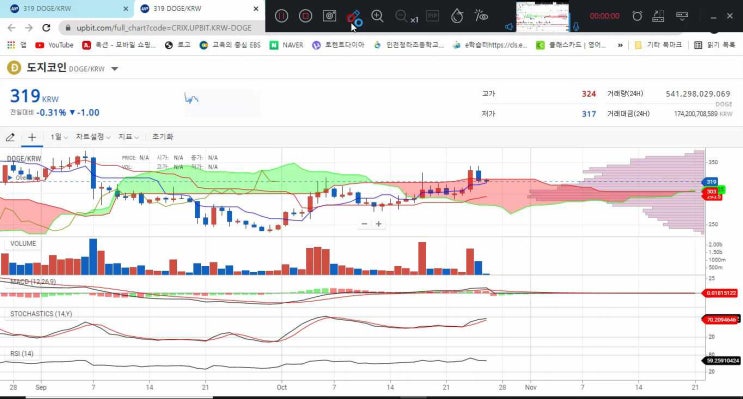The width and height of the screenshot is (743, 399).
Task: Click the droplet effect icon in recorder
Action: point(457,16)
